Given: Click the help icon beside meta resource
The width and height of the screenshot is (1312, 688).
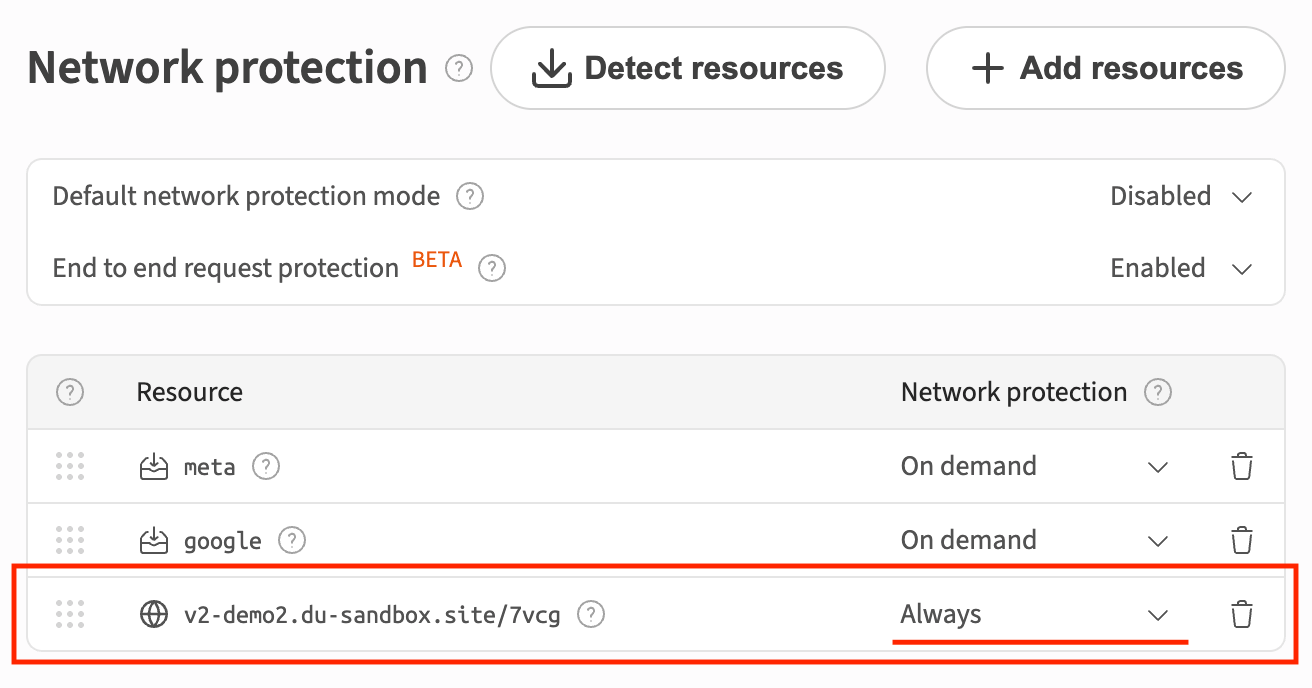Looking at the screenshot, I should pyautogui.click(x=266, y=466).
